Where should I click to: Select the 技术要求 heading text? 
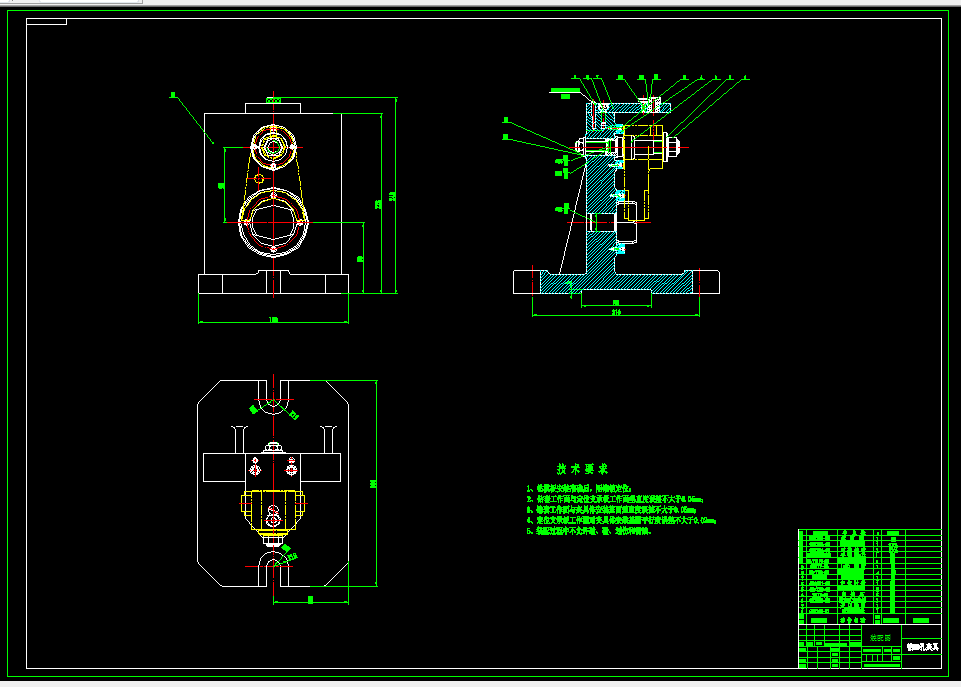tap(582, 469)
